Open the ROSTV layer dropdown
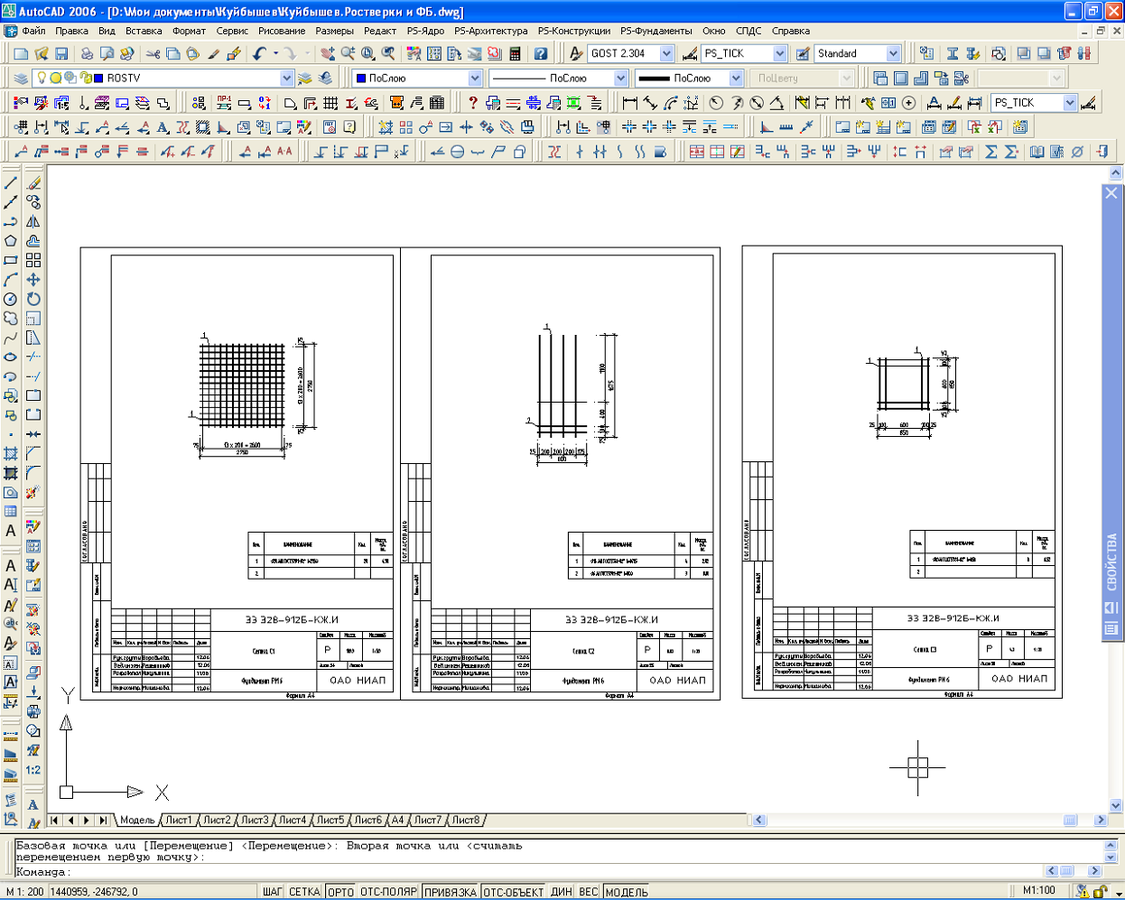This screenshot has width=1125, height=900. [286, 78]
